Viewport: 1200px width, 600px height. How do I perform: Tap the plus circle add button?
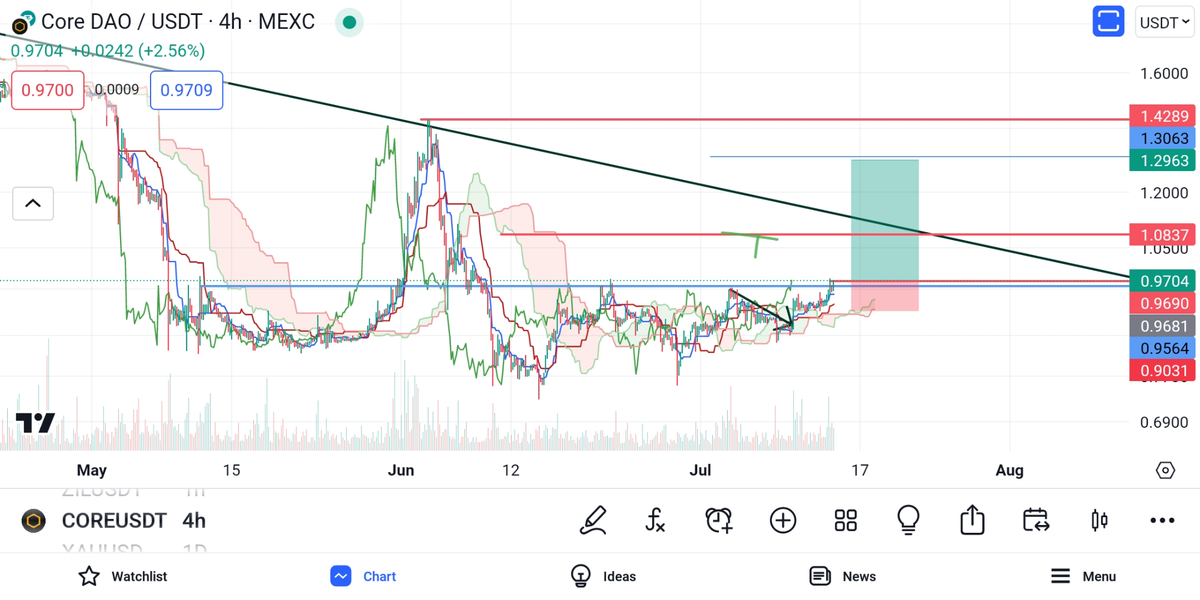click(783, 520)
